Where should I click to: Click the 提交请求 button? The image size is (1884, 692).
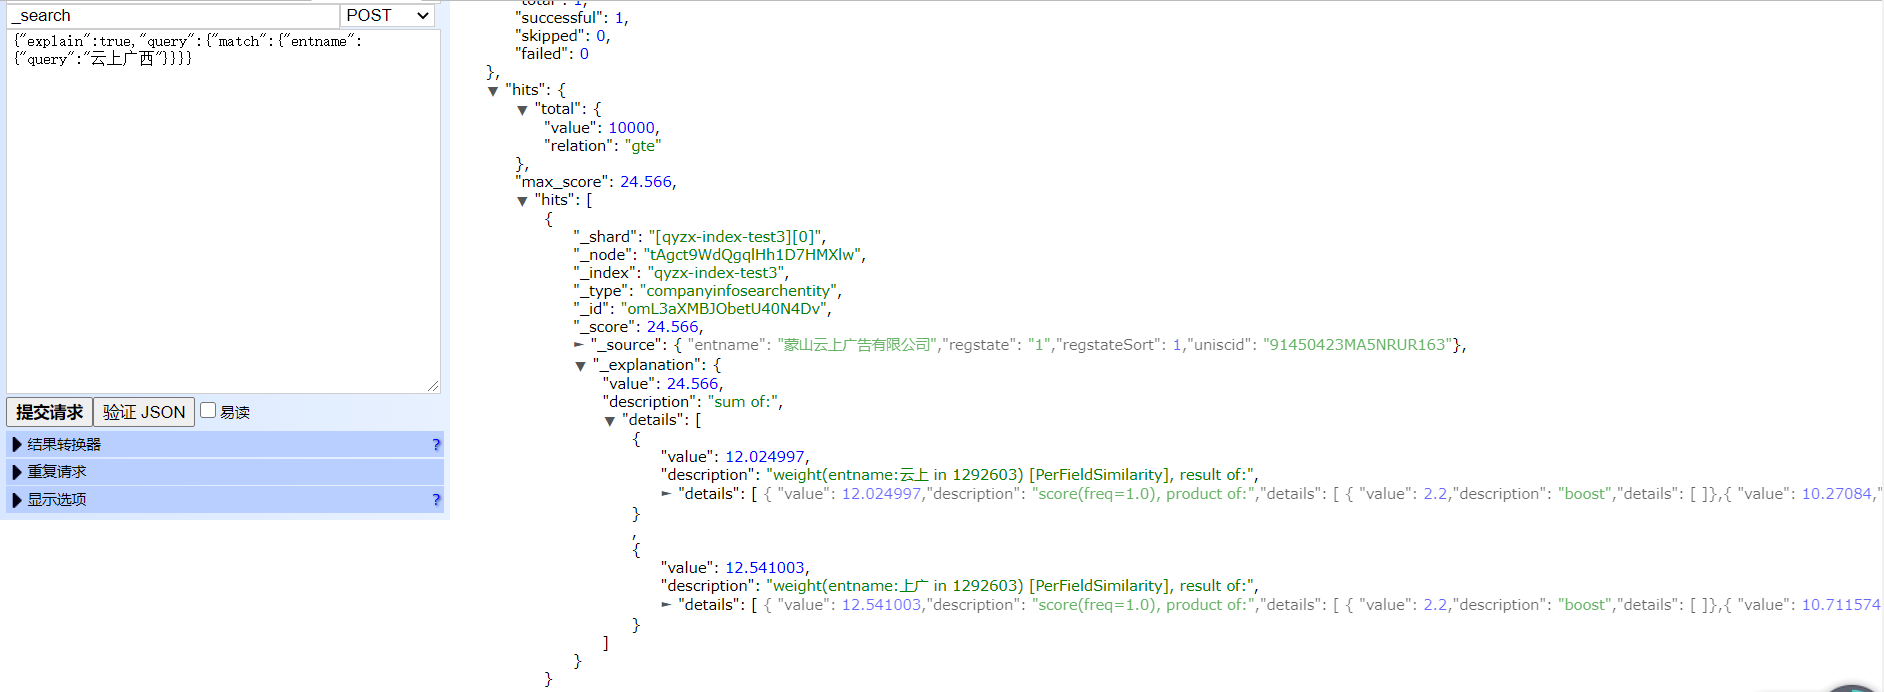(x=49, y=412)
